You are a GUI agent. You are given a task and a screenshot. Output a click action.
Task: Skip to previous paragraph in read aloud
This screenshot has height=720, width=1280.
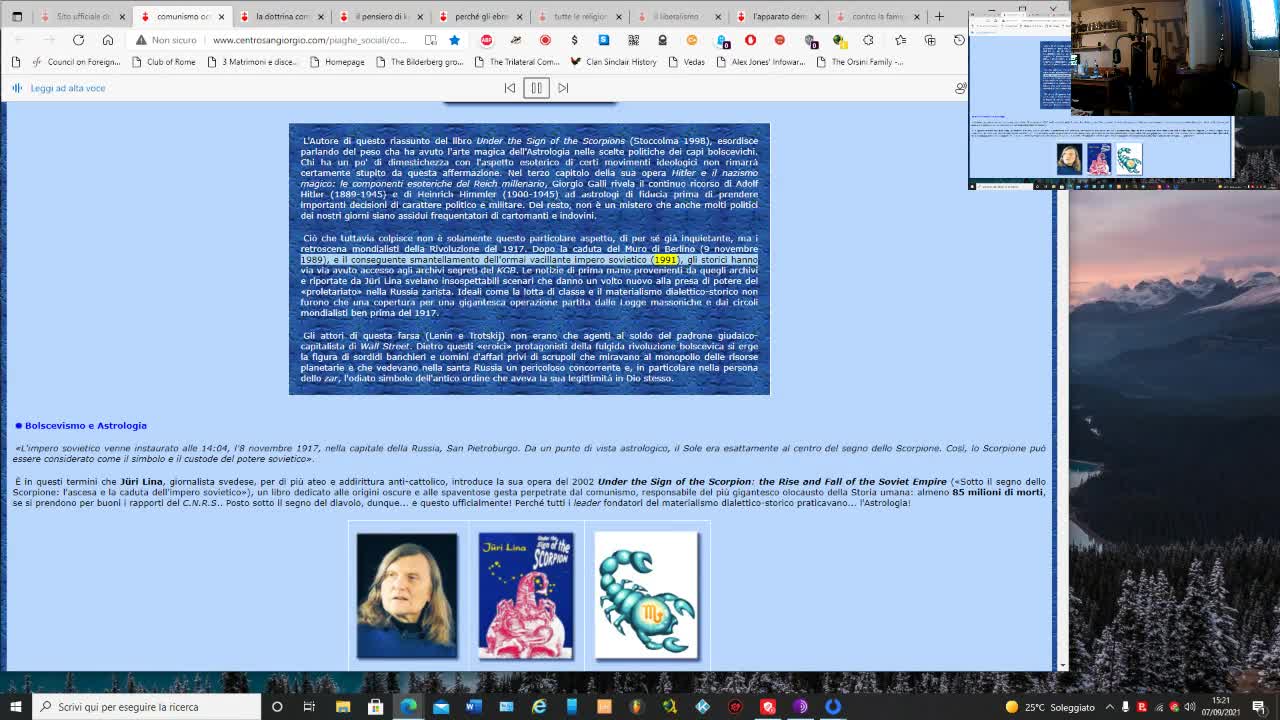coord(510,88)
